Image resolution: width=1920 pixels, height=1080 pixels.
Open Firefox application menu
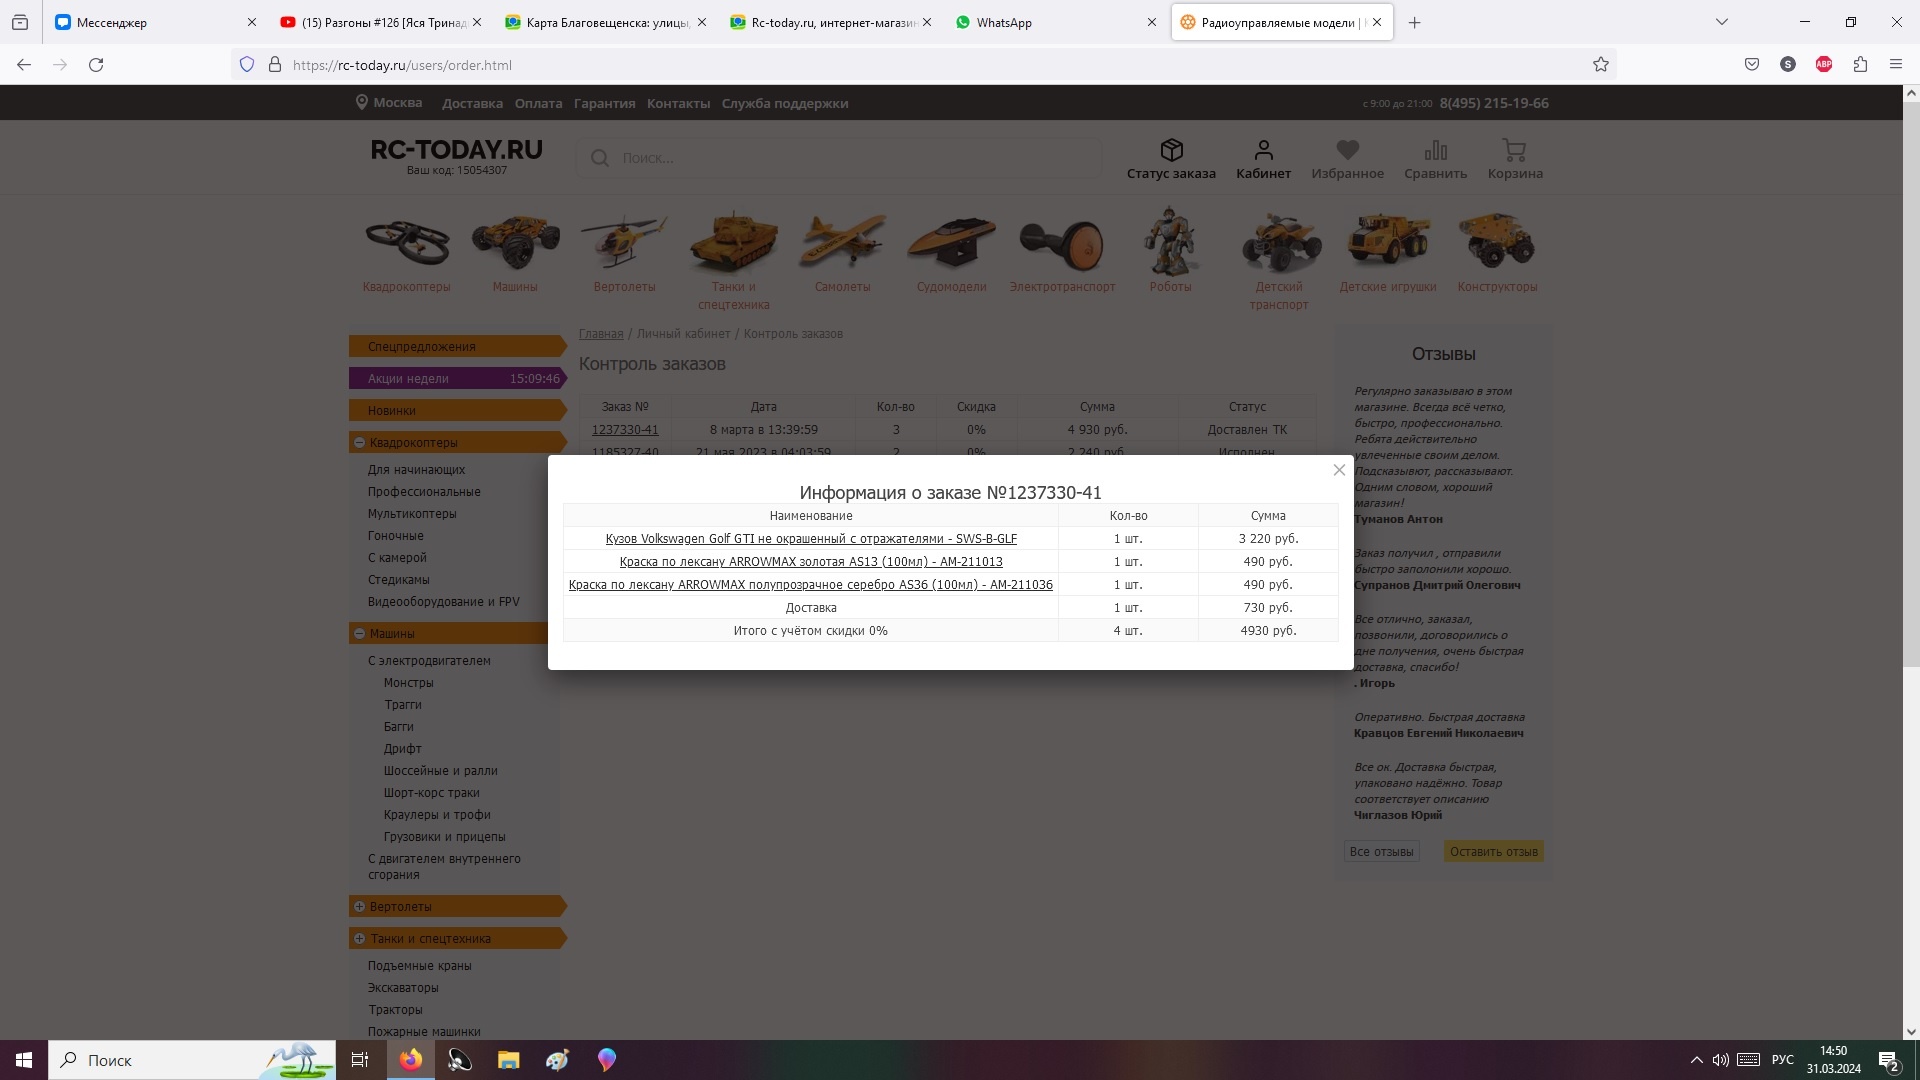1896,65
